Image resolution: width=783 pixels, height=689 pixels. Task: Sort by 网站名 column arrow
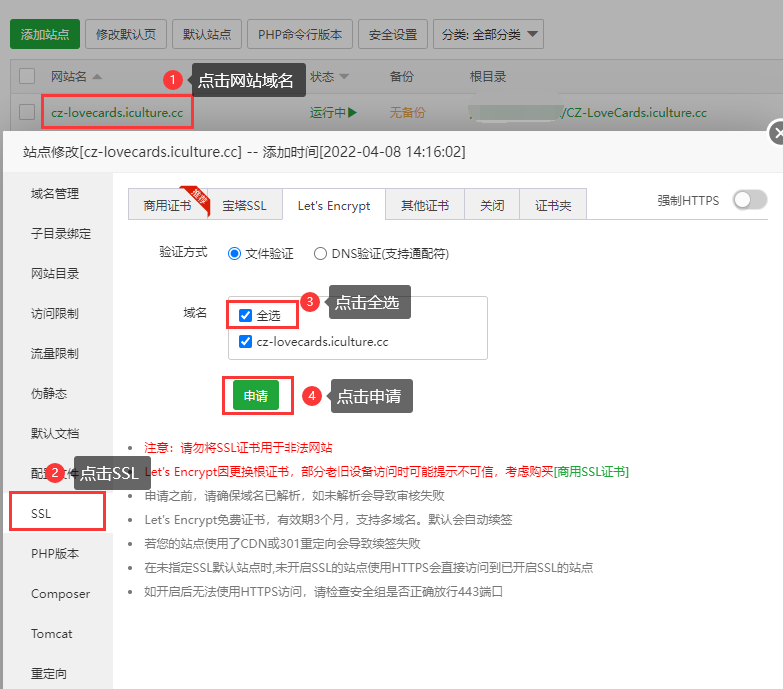coord(97,77)
